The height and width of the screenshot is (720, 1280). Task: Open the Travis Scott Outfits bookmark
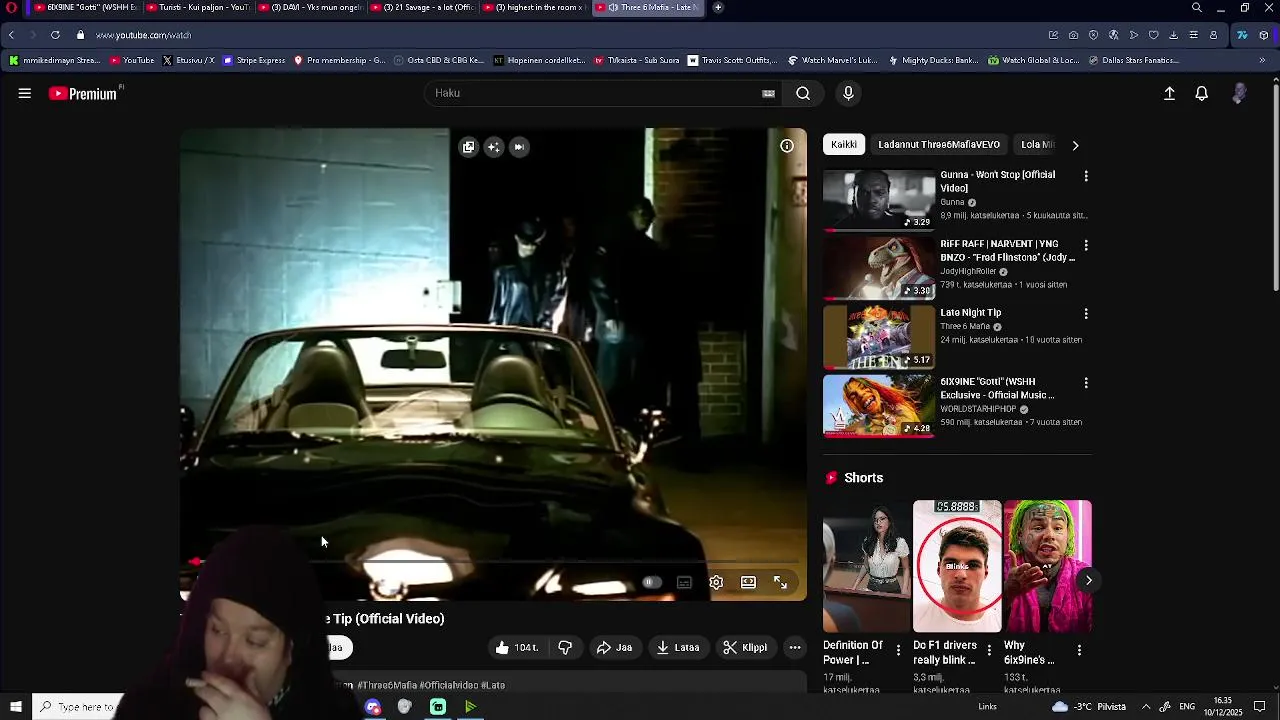tap(732, 60)
